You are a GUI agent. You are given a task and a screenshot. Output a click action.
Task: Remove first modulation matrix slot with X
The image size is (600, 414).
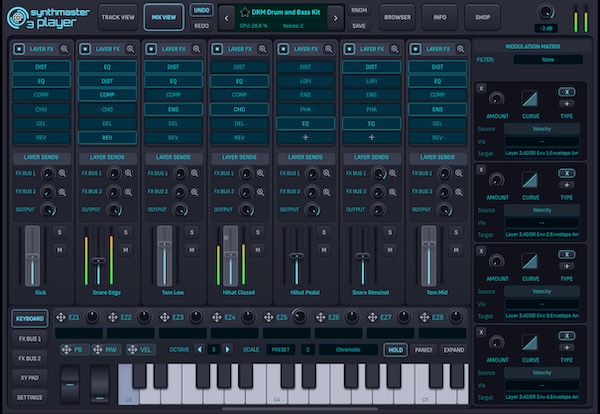481,88
